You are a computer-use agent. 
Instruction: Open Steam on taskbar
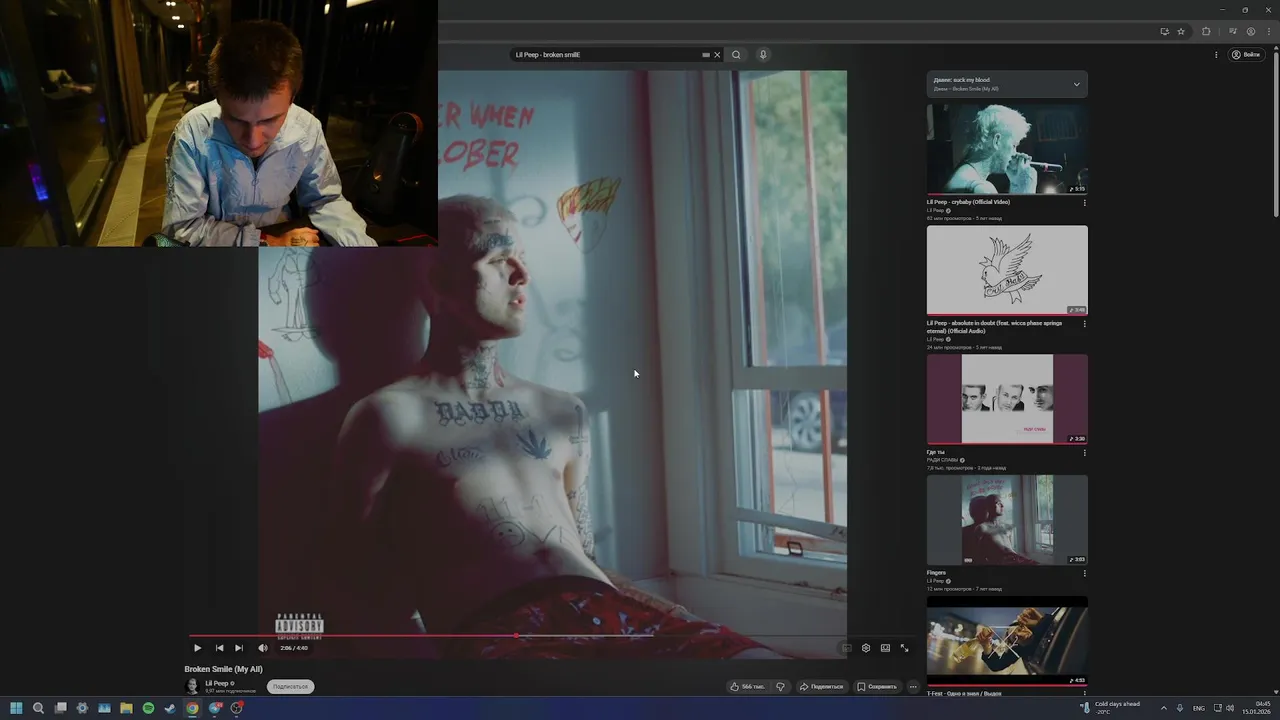pos(170,708)
